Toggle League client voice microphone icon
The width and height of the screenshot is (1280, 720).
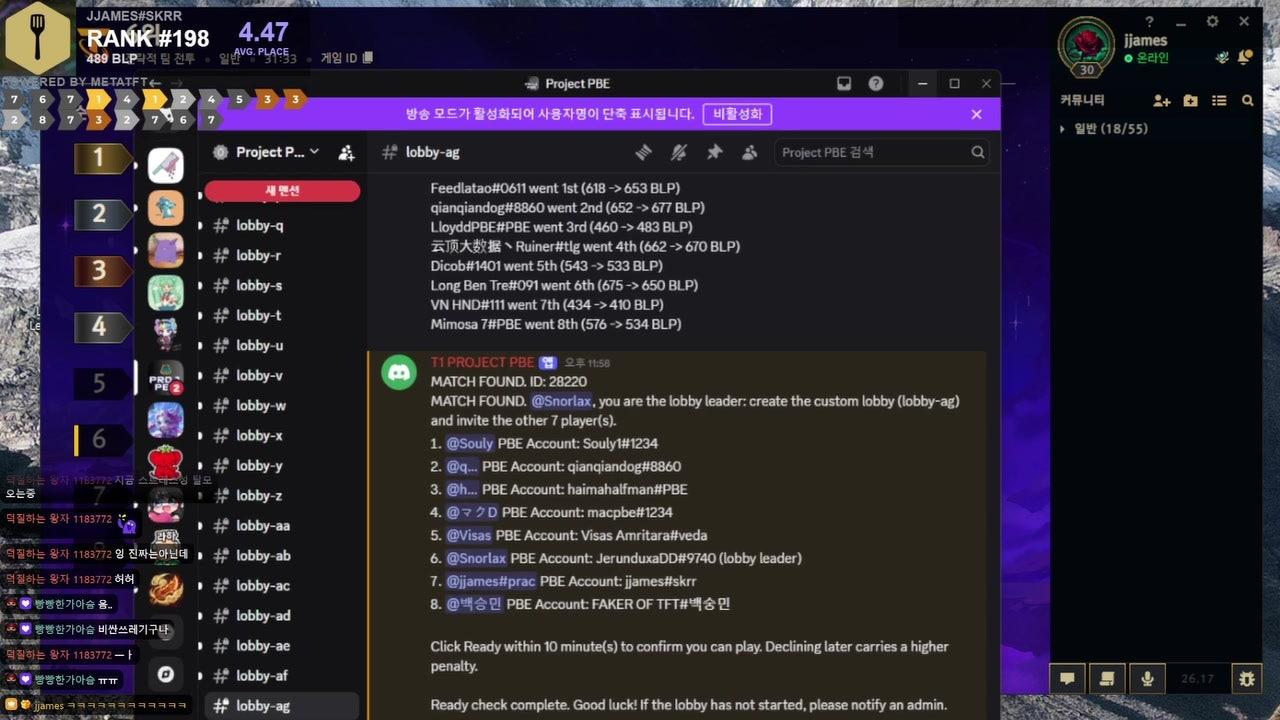pyautogui.click(x=1147, y=679)
